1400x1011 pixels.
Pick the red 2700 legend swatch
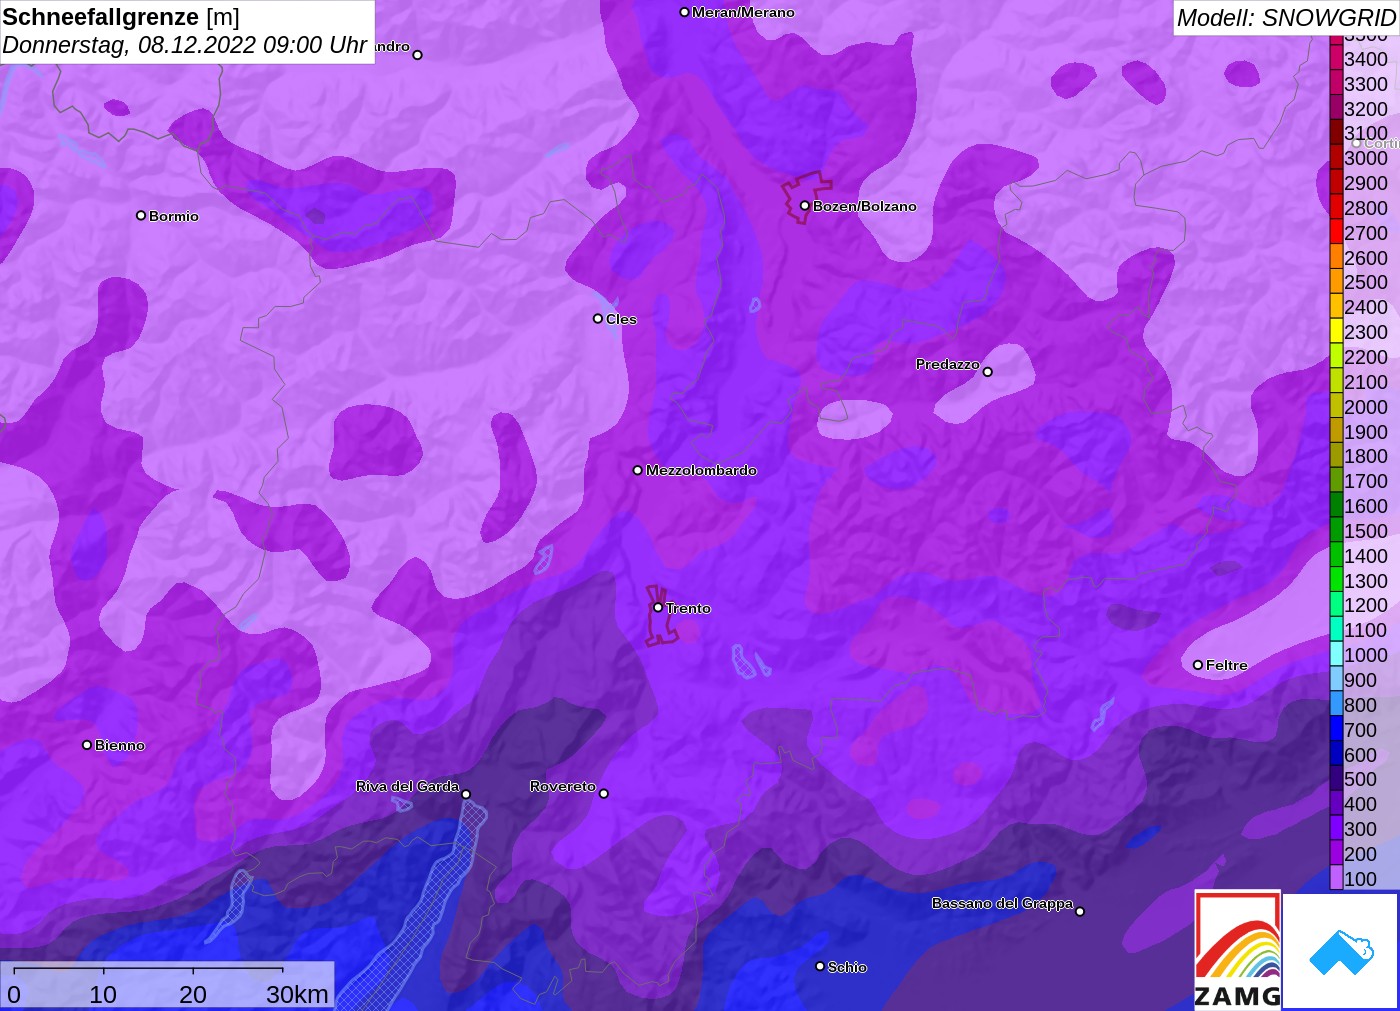[1336, 232]
